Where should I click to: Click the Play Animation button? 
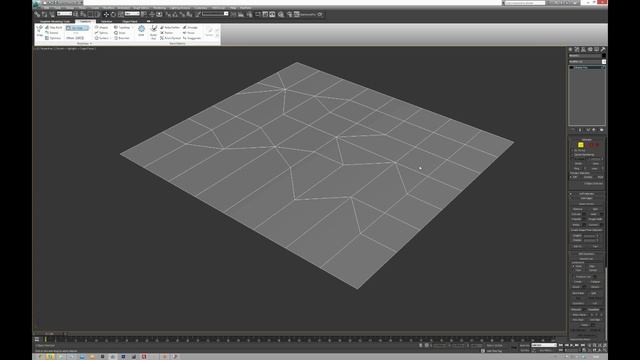click(571, 345)
